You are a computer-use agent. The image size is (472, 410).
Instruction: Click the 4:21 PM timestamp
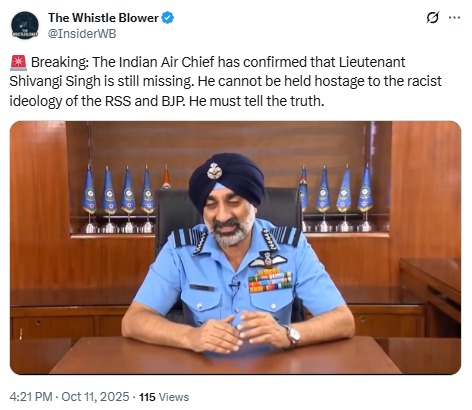(x=31, y=397)
